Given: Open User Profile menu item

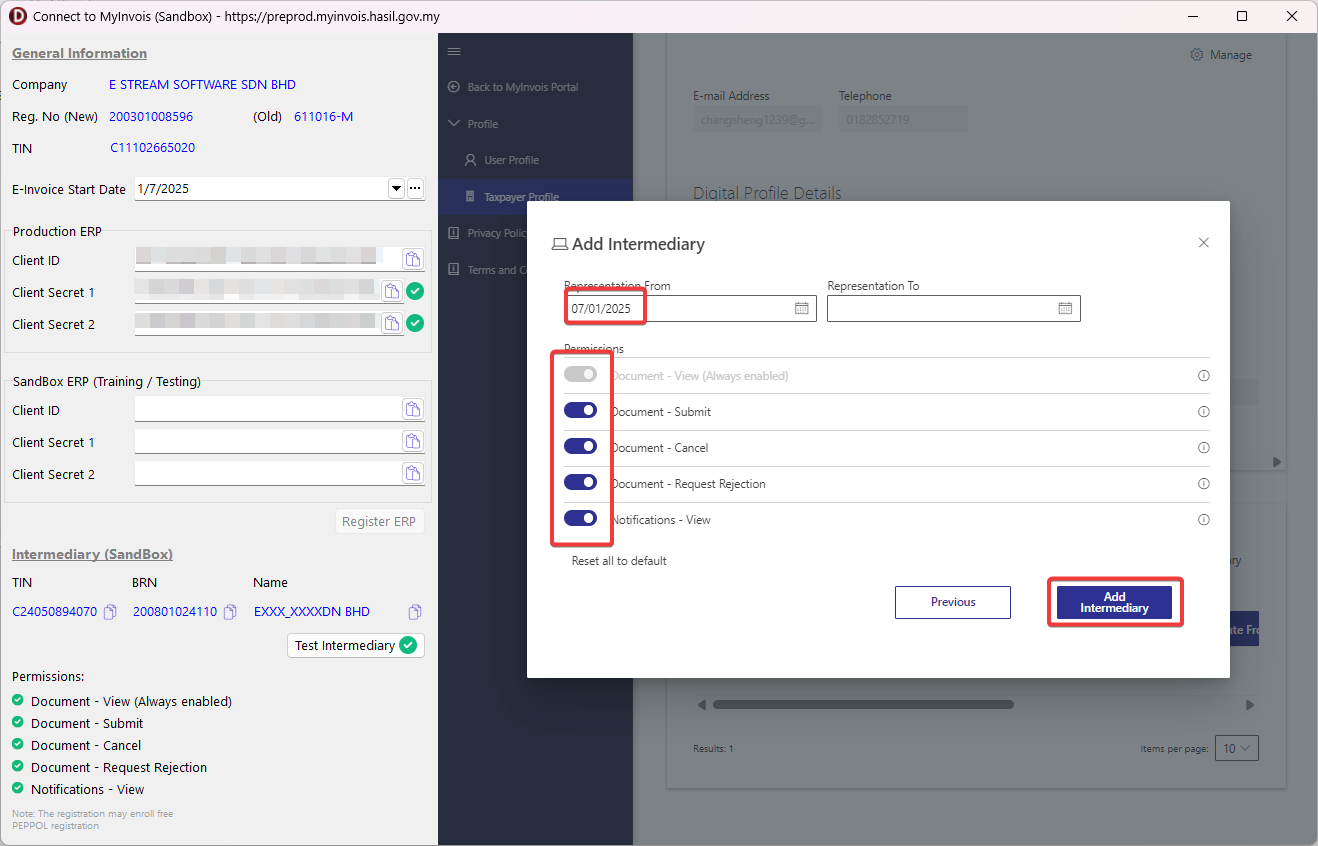Looking at the screenshot, I should (x=511, y=160).
